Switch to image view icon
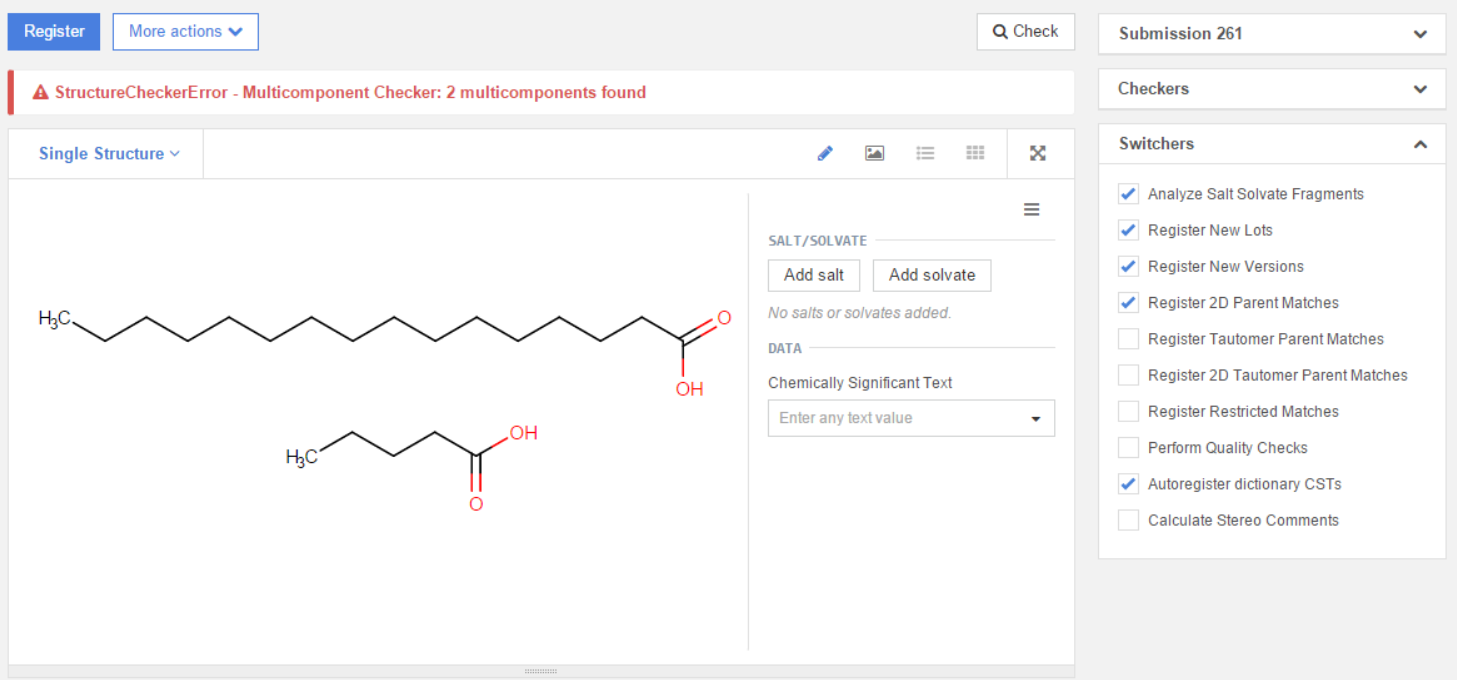The width and height of the screenshot is (1457, 680). pyautogui.click(x=875, y=153)
